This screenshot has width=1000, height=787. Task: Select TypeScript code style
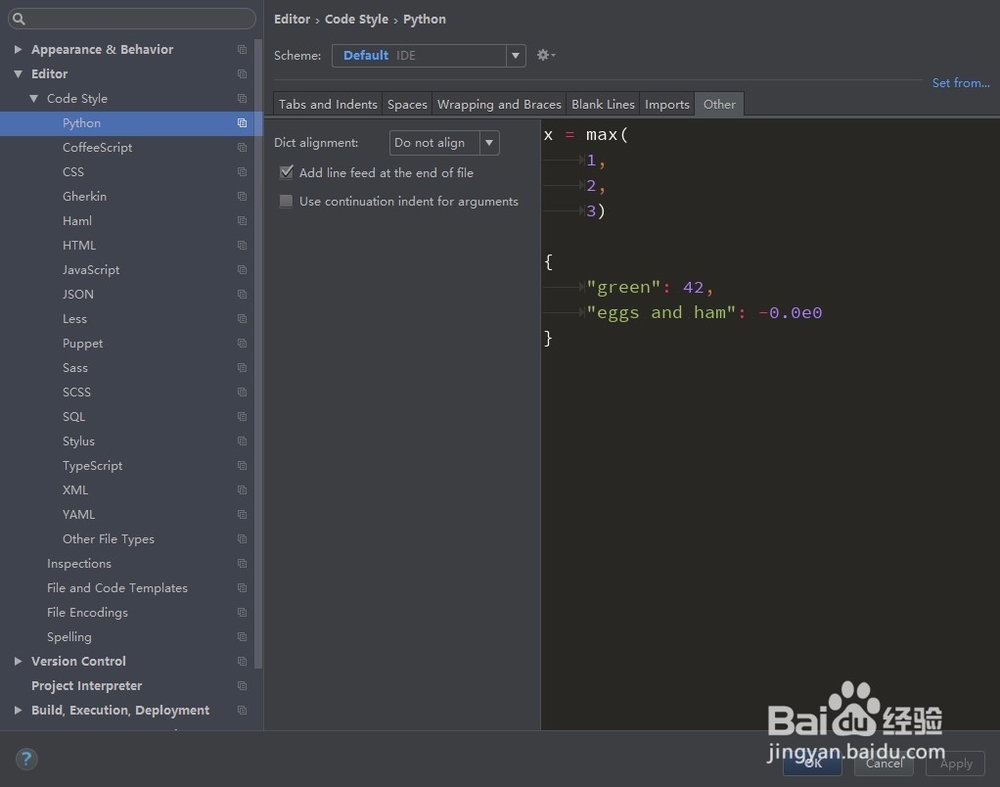tap(92, 466)
